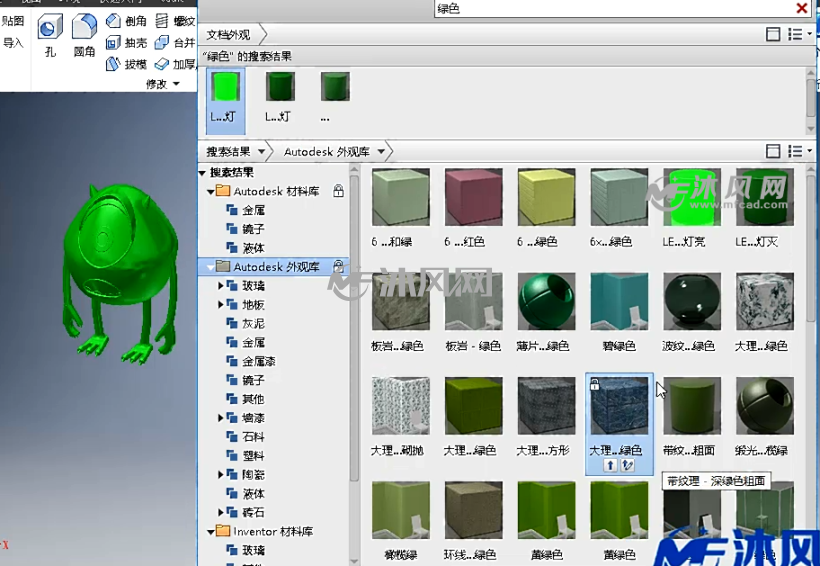Expand the 玻璃 category in 外观库
The width and height of the screenshot is (820, 566).
click(221, 286)
